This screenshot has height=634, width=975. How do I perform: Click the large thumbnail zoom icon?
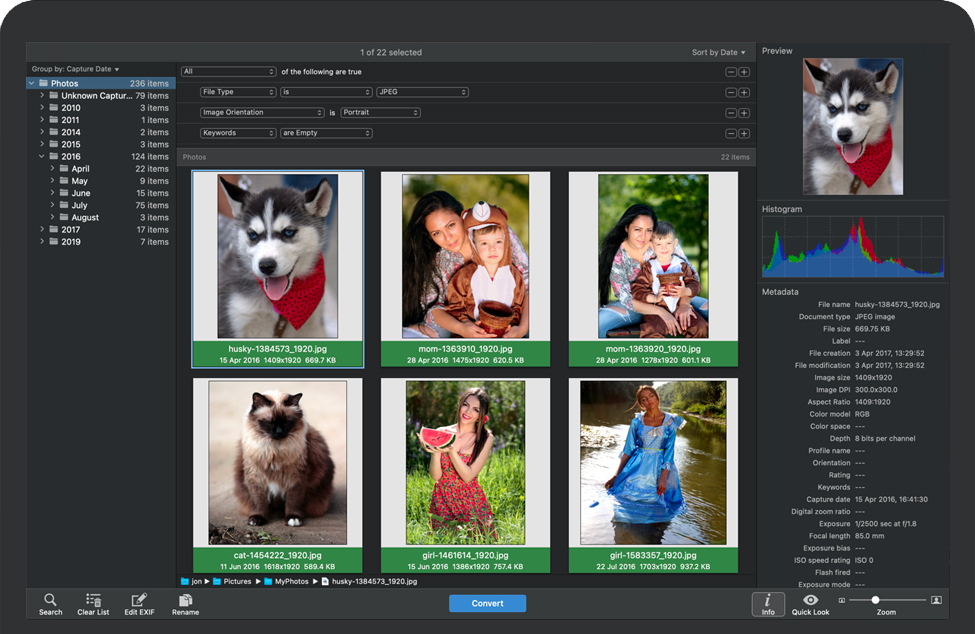936,600
